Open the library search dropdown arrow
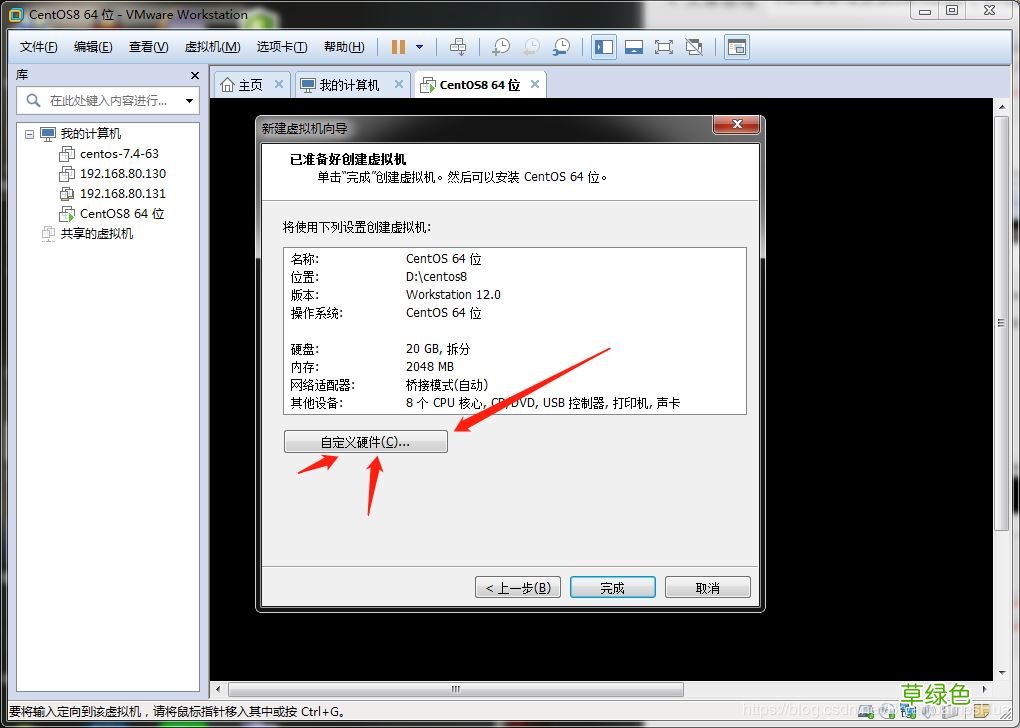This screenshot has width=1020, height=728. [x=189, y=101]
